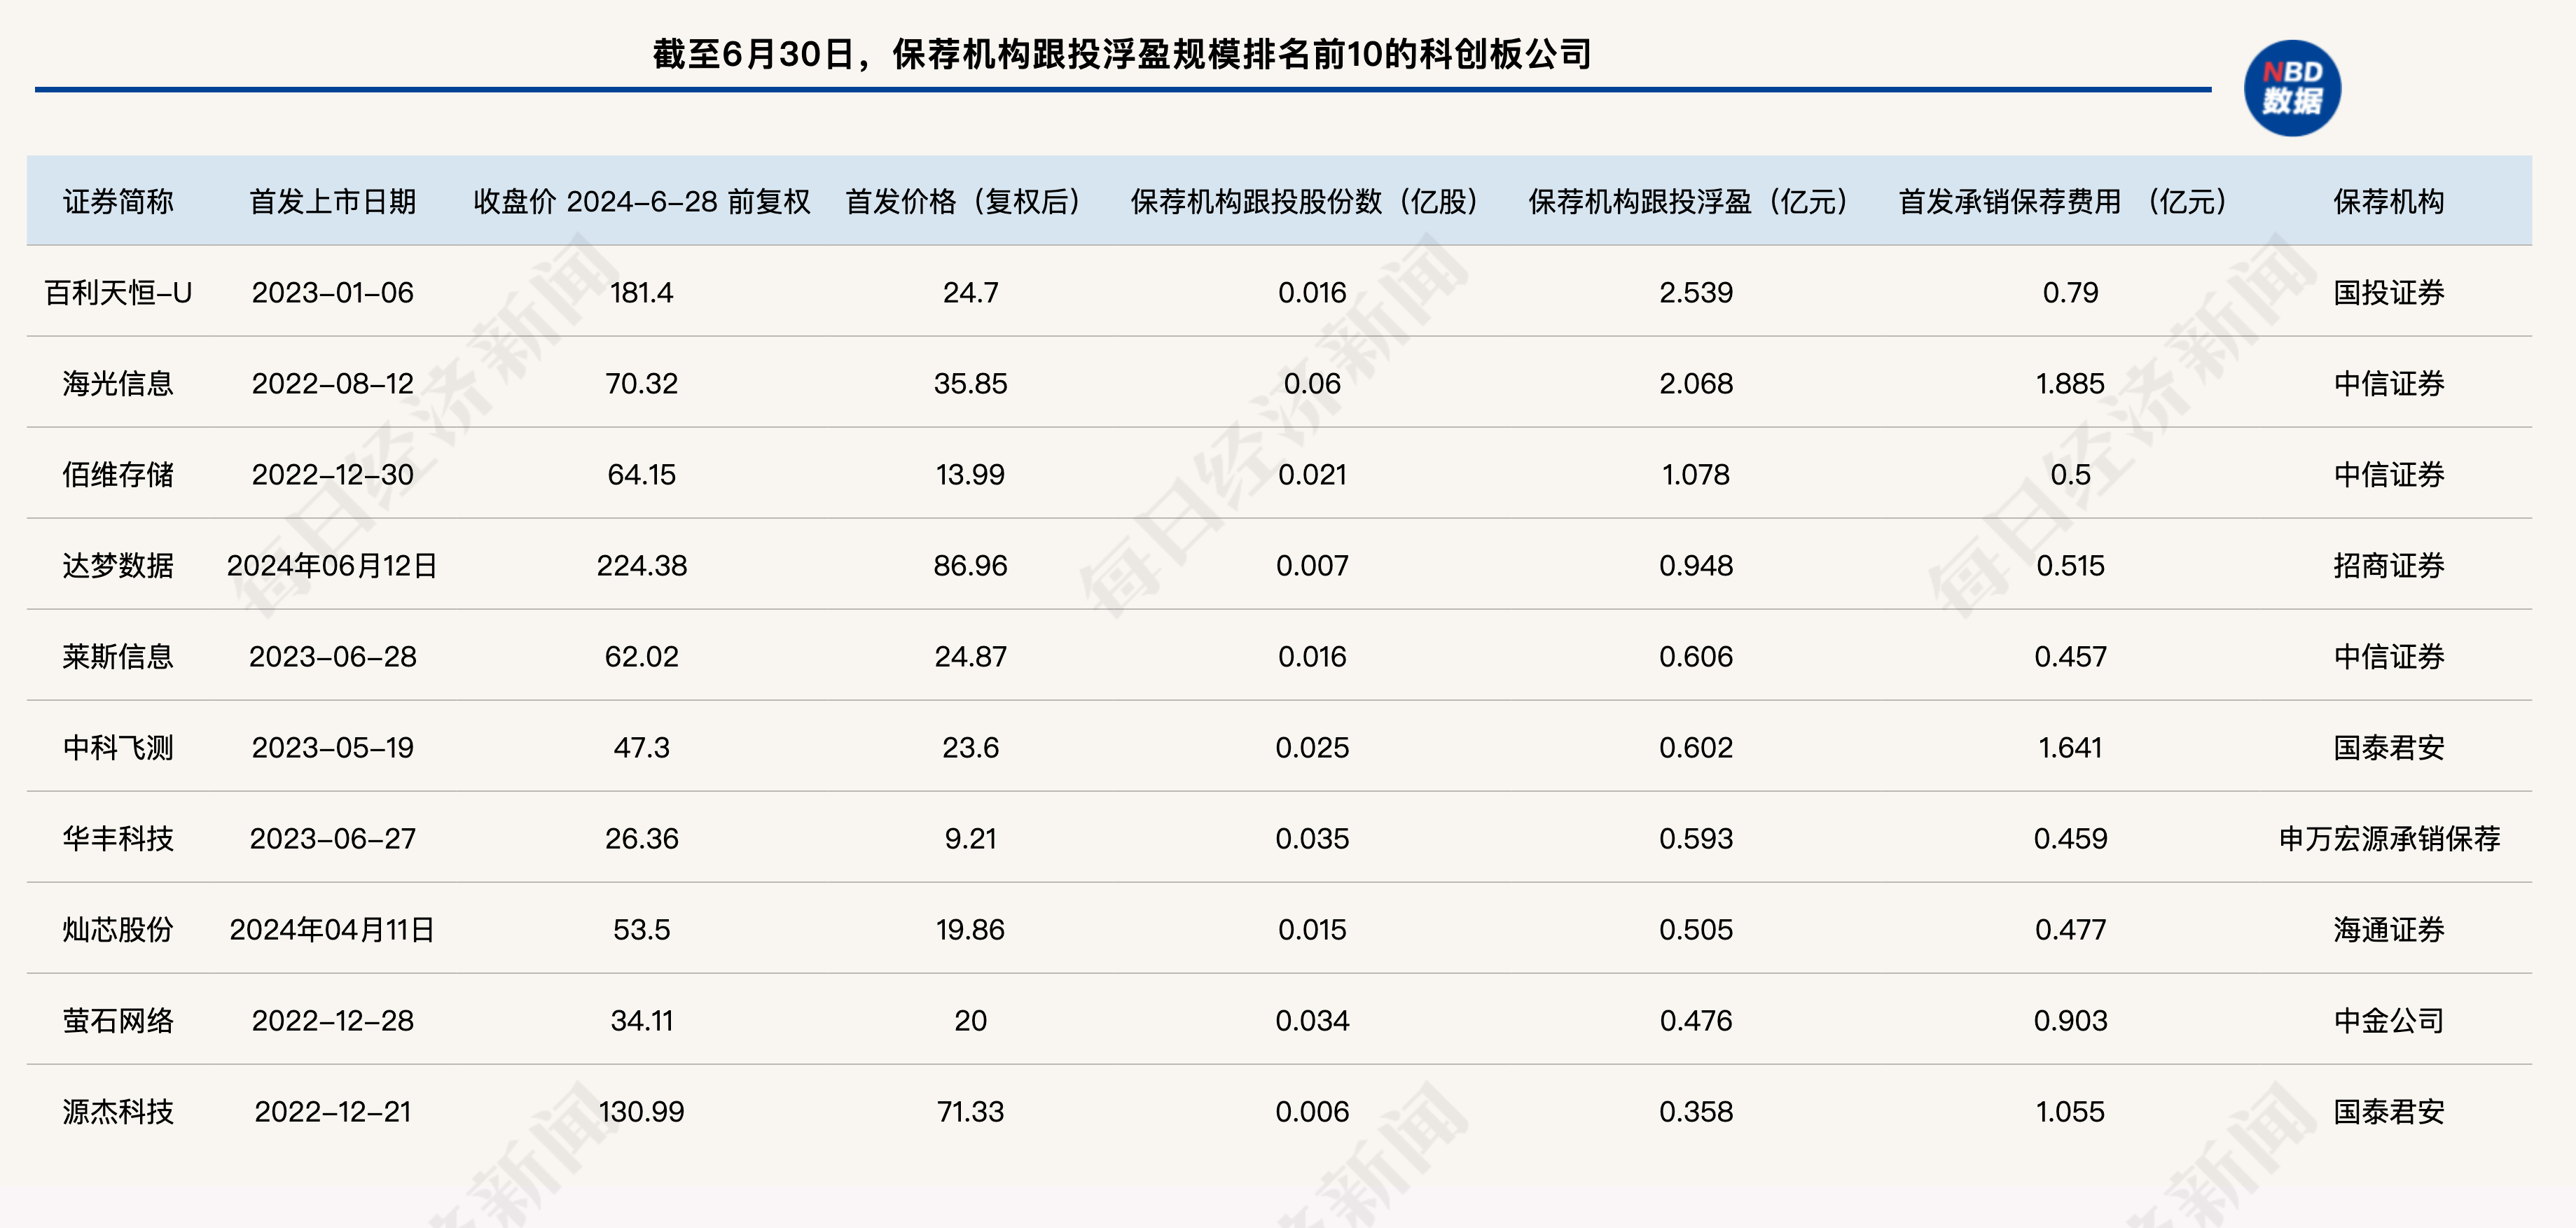Click 国泰君安 in the 源杰科技 row
This screenshot has height=1228, width=2576.
click(2388, 1112)
